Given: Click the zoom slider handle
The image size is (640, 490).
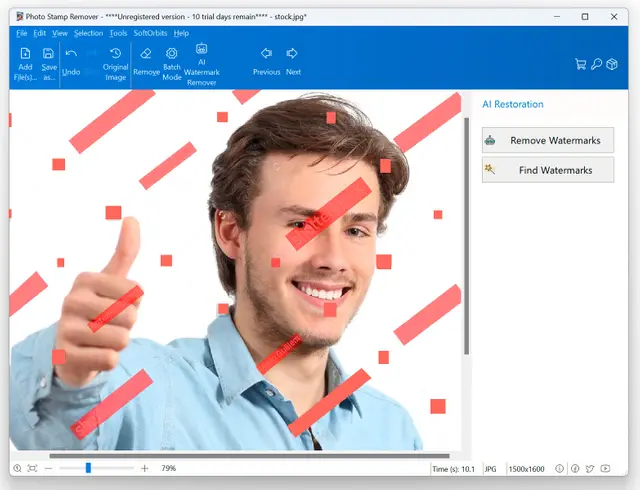Looking at the screenshot, I should point(88,468).
